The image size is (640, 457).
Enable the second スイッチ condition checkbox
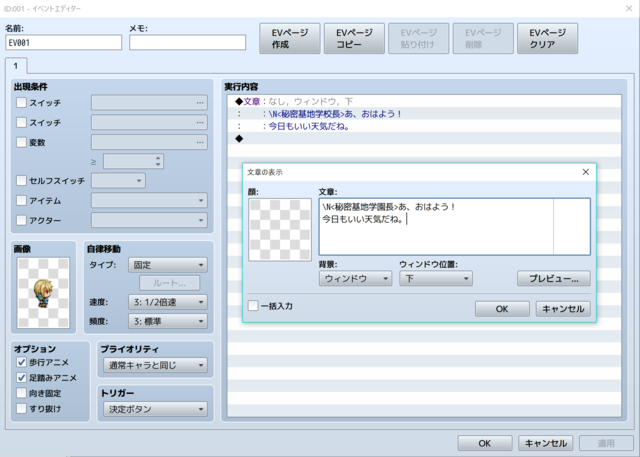[21, 122]
